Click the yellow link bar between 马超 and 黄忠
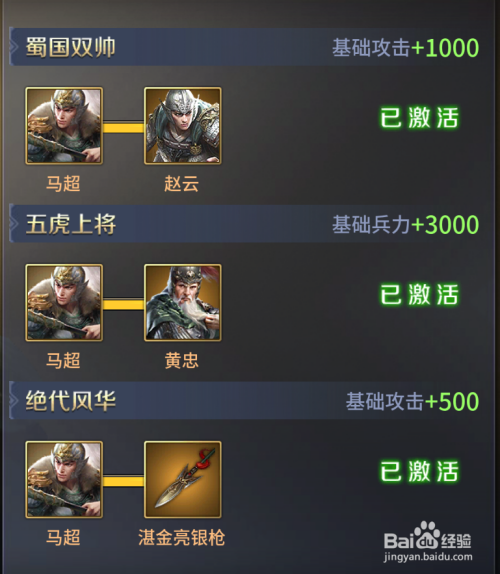500x574 pixels. [x=123, y=305]
